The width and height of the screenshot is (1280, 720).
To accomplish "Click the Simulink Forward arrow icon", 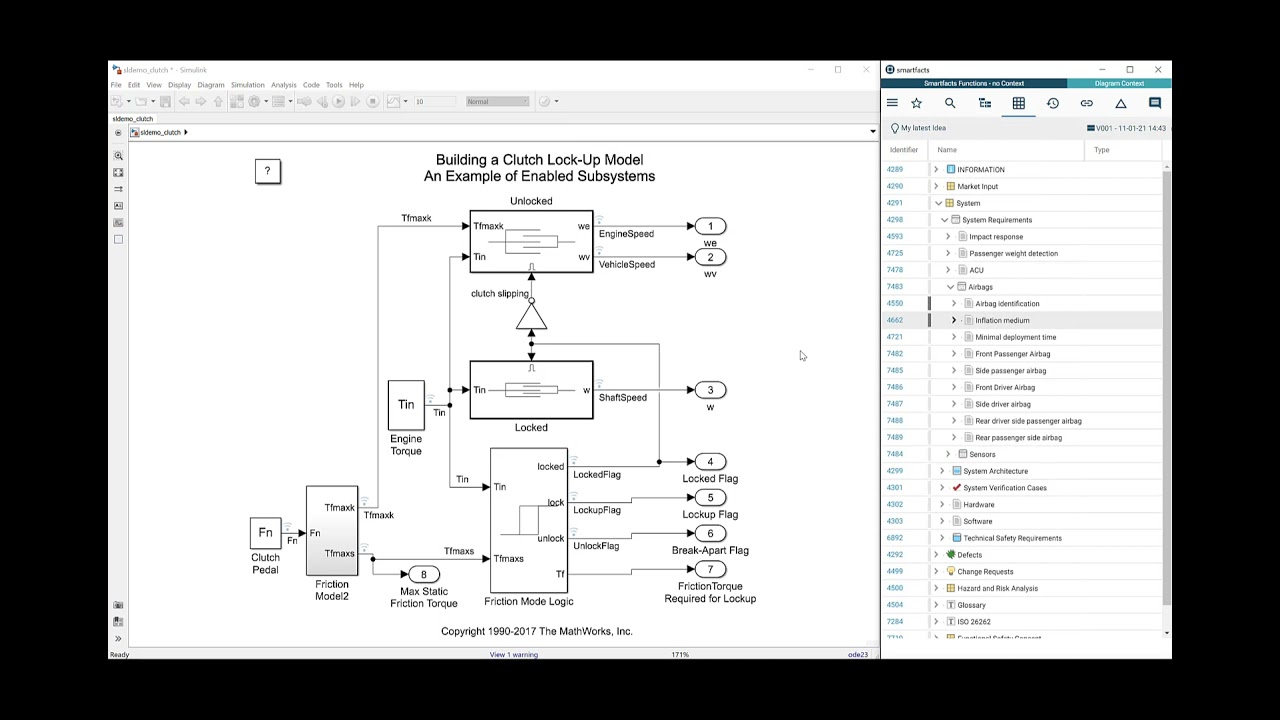I will (x=201, y=101).
